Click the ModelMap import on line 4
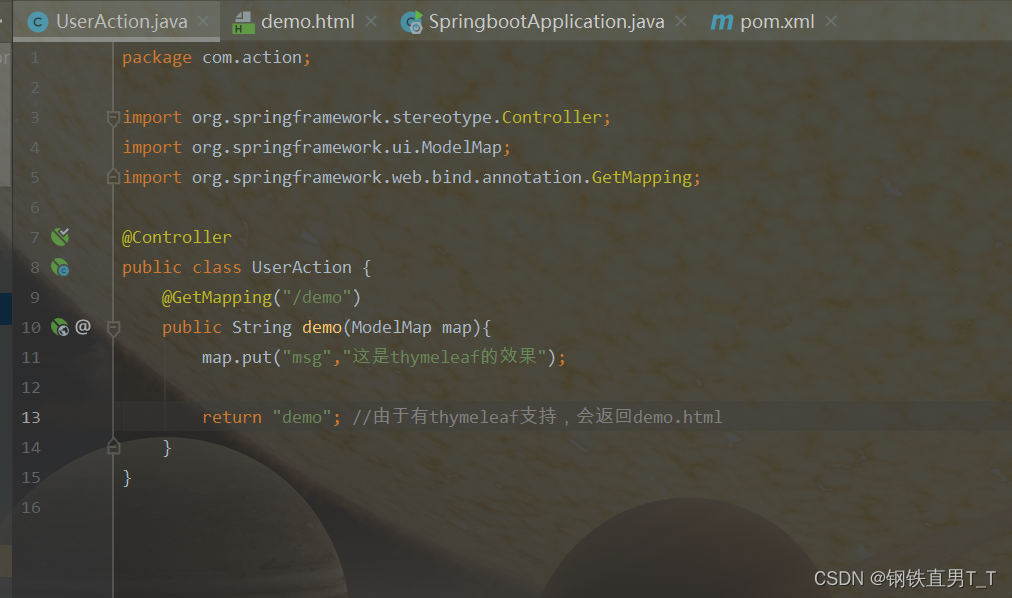This screenshot has height=598, width=1012. (x=461, y=148)
